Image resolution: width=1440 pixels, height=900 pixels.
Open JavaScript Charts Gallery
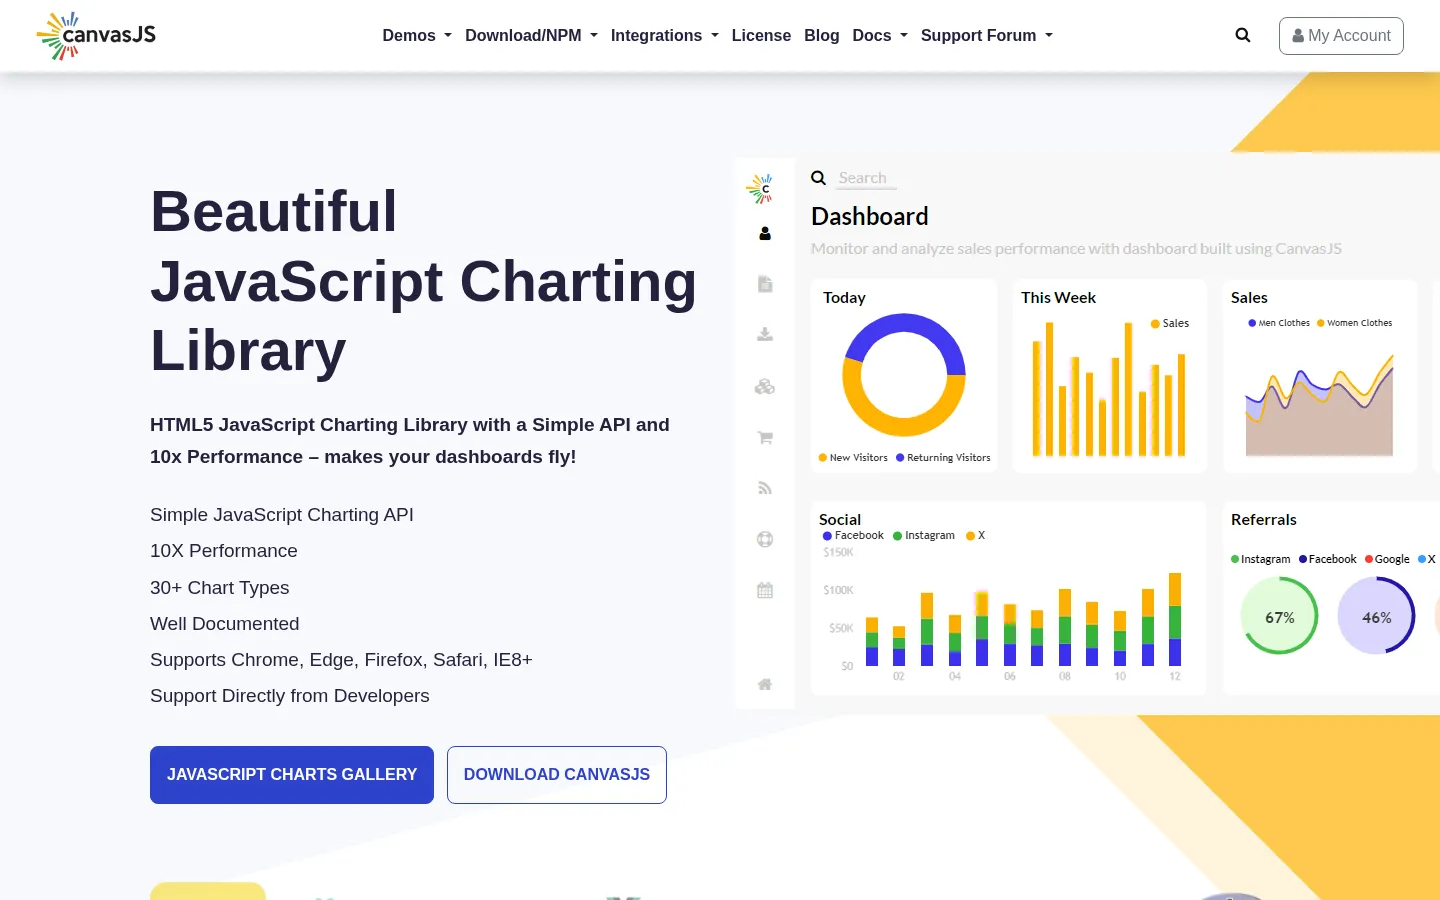pyautogui.click(x=292, y=775)
